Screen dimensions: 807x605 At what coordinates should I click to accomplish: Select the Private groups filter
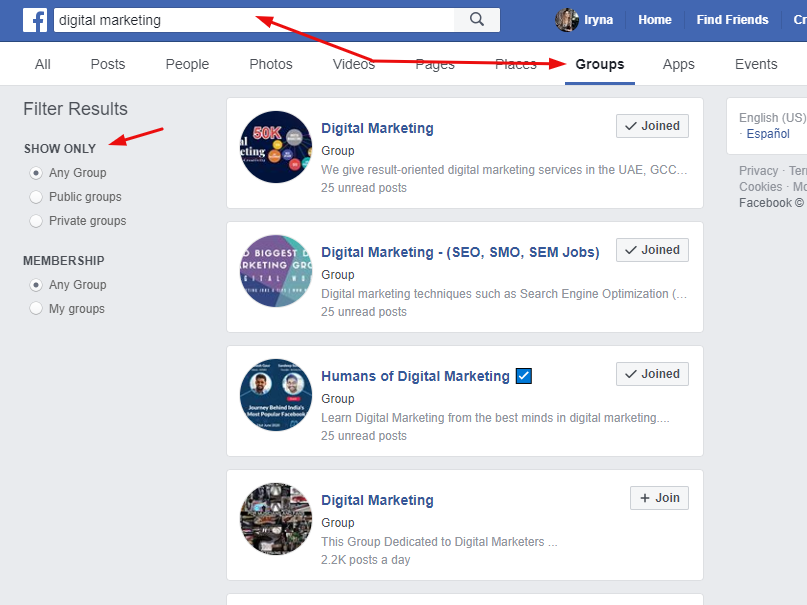37,221
